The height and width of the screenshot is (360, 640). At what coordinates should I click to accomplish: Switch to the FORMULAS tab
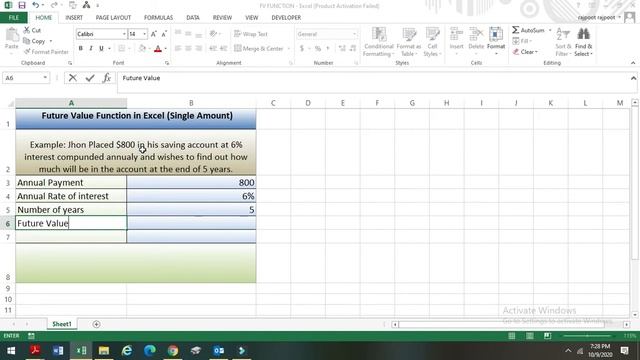point(158,18)
